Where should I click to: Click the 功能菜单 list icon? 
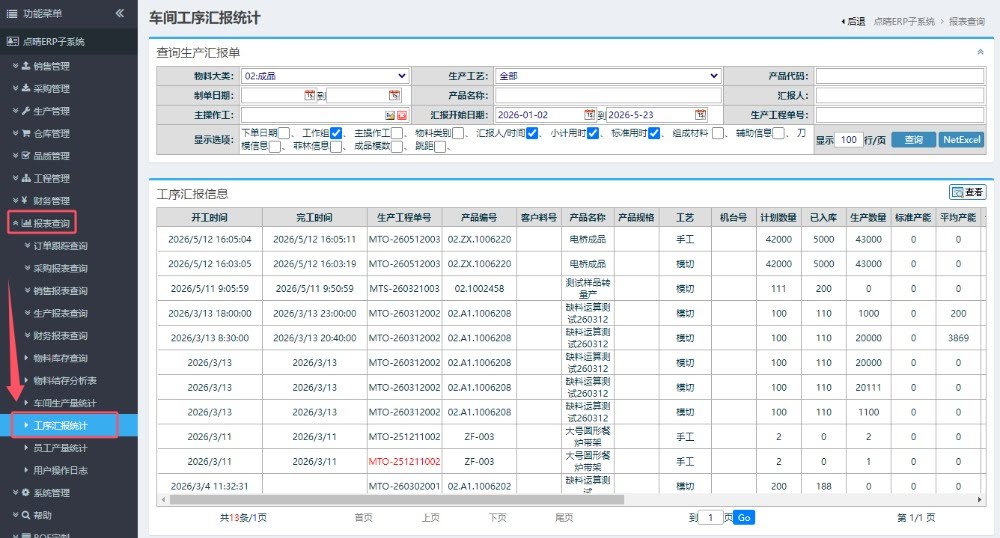point(11,13)
